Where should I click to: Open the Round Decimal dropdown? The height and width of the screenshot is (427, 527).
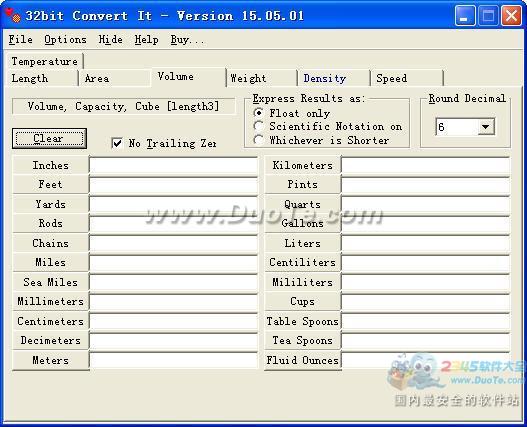485,127
